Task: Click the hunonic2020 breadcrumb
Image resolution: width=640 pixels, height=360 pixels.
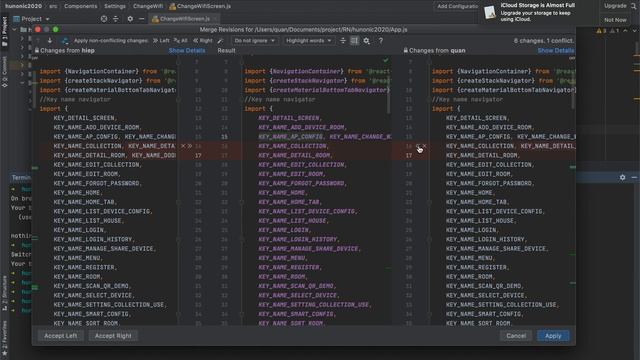Action: pos(23,6)
